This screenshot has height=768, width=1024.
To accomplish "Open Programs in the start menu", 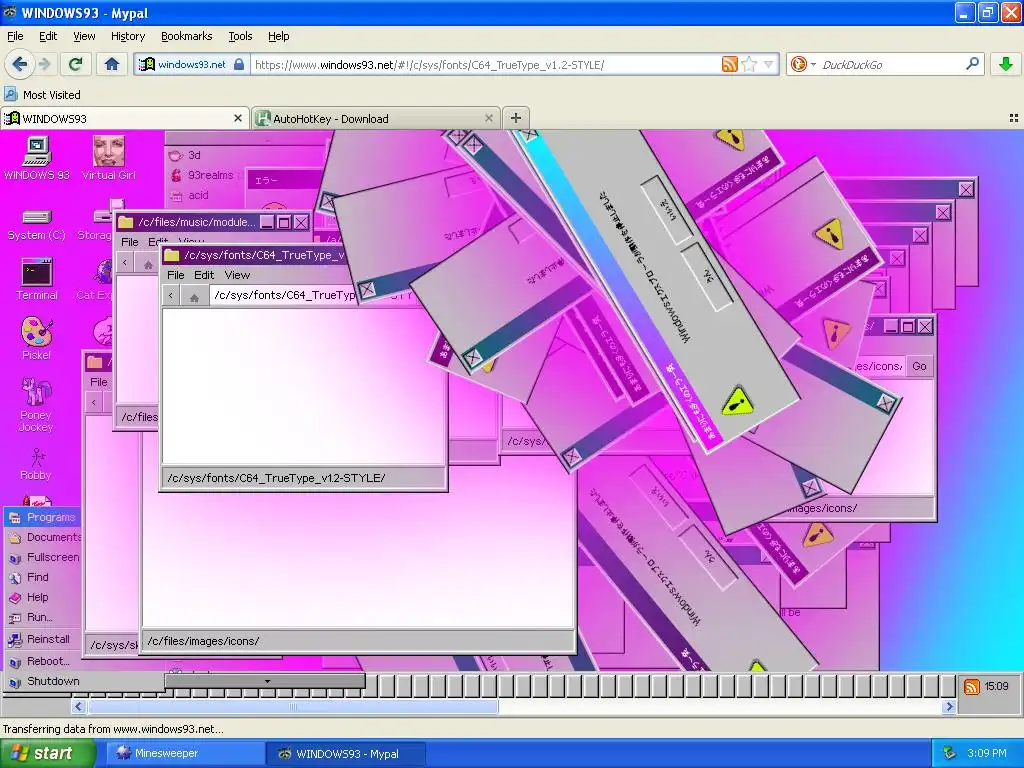I will (42, 517).
